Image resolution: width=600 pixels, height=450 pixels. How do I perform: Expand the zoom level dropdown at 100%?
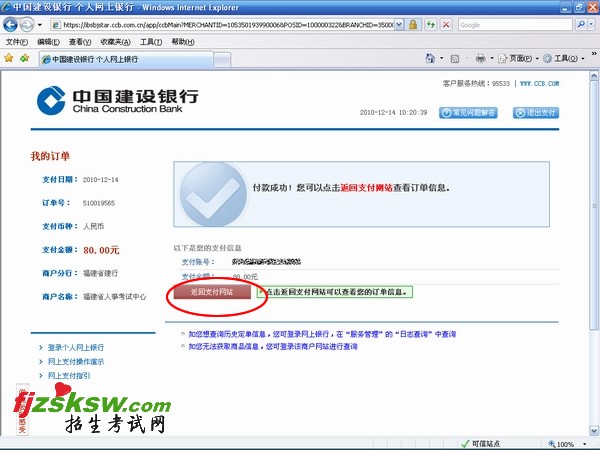point(585,443)
